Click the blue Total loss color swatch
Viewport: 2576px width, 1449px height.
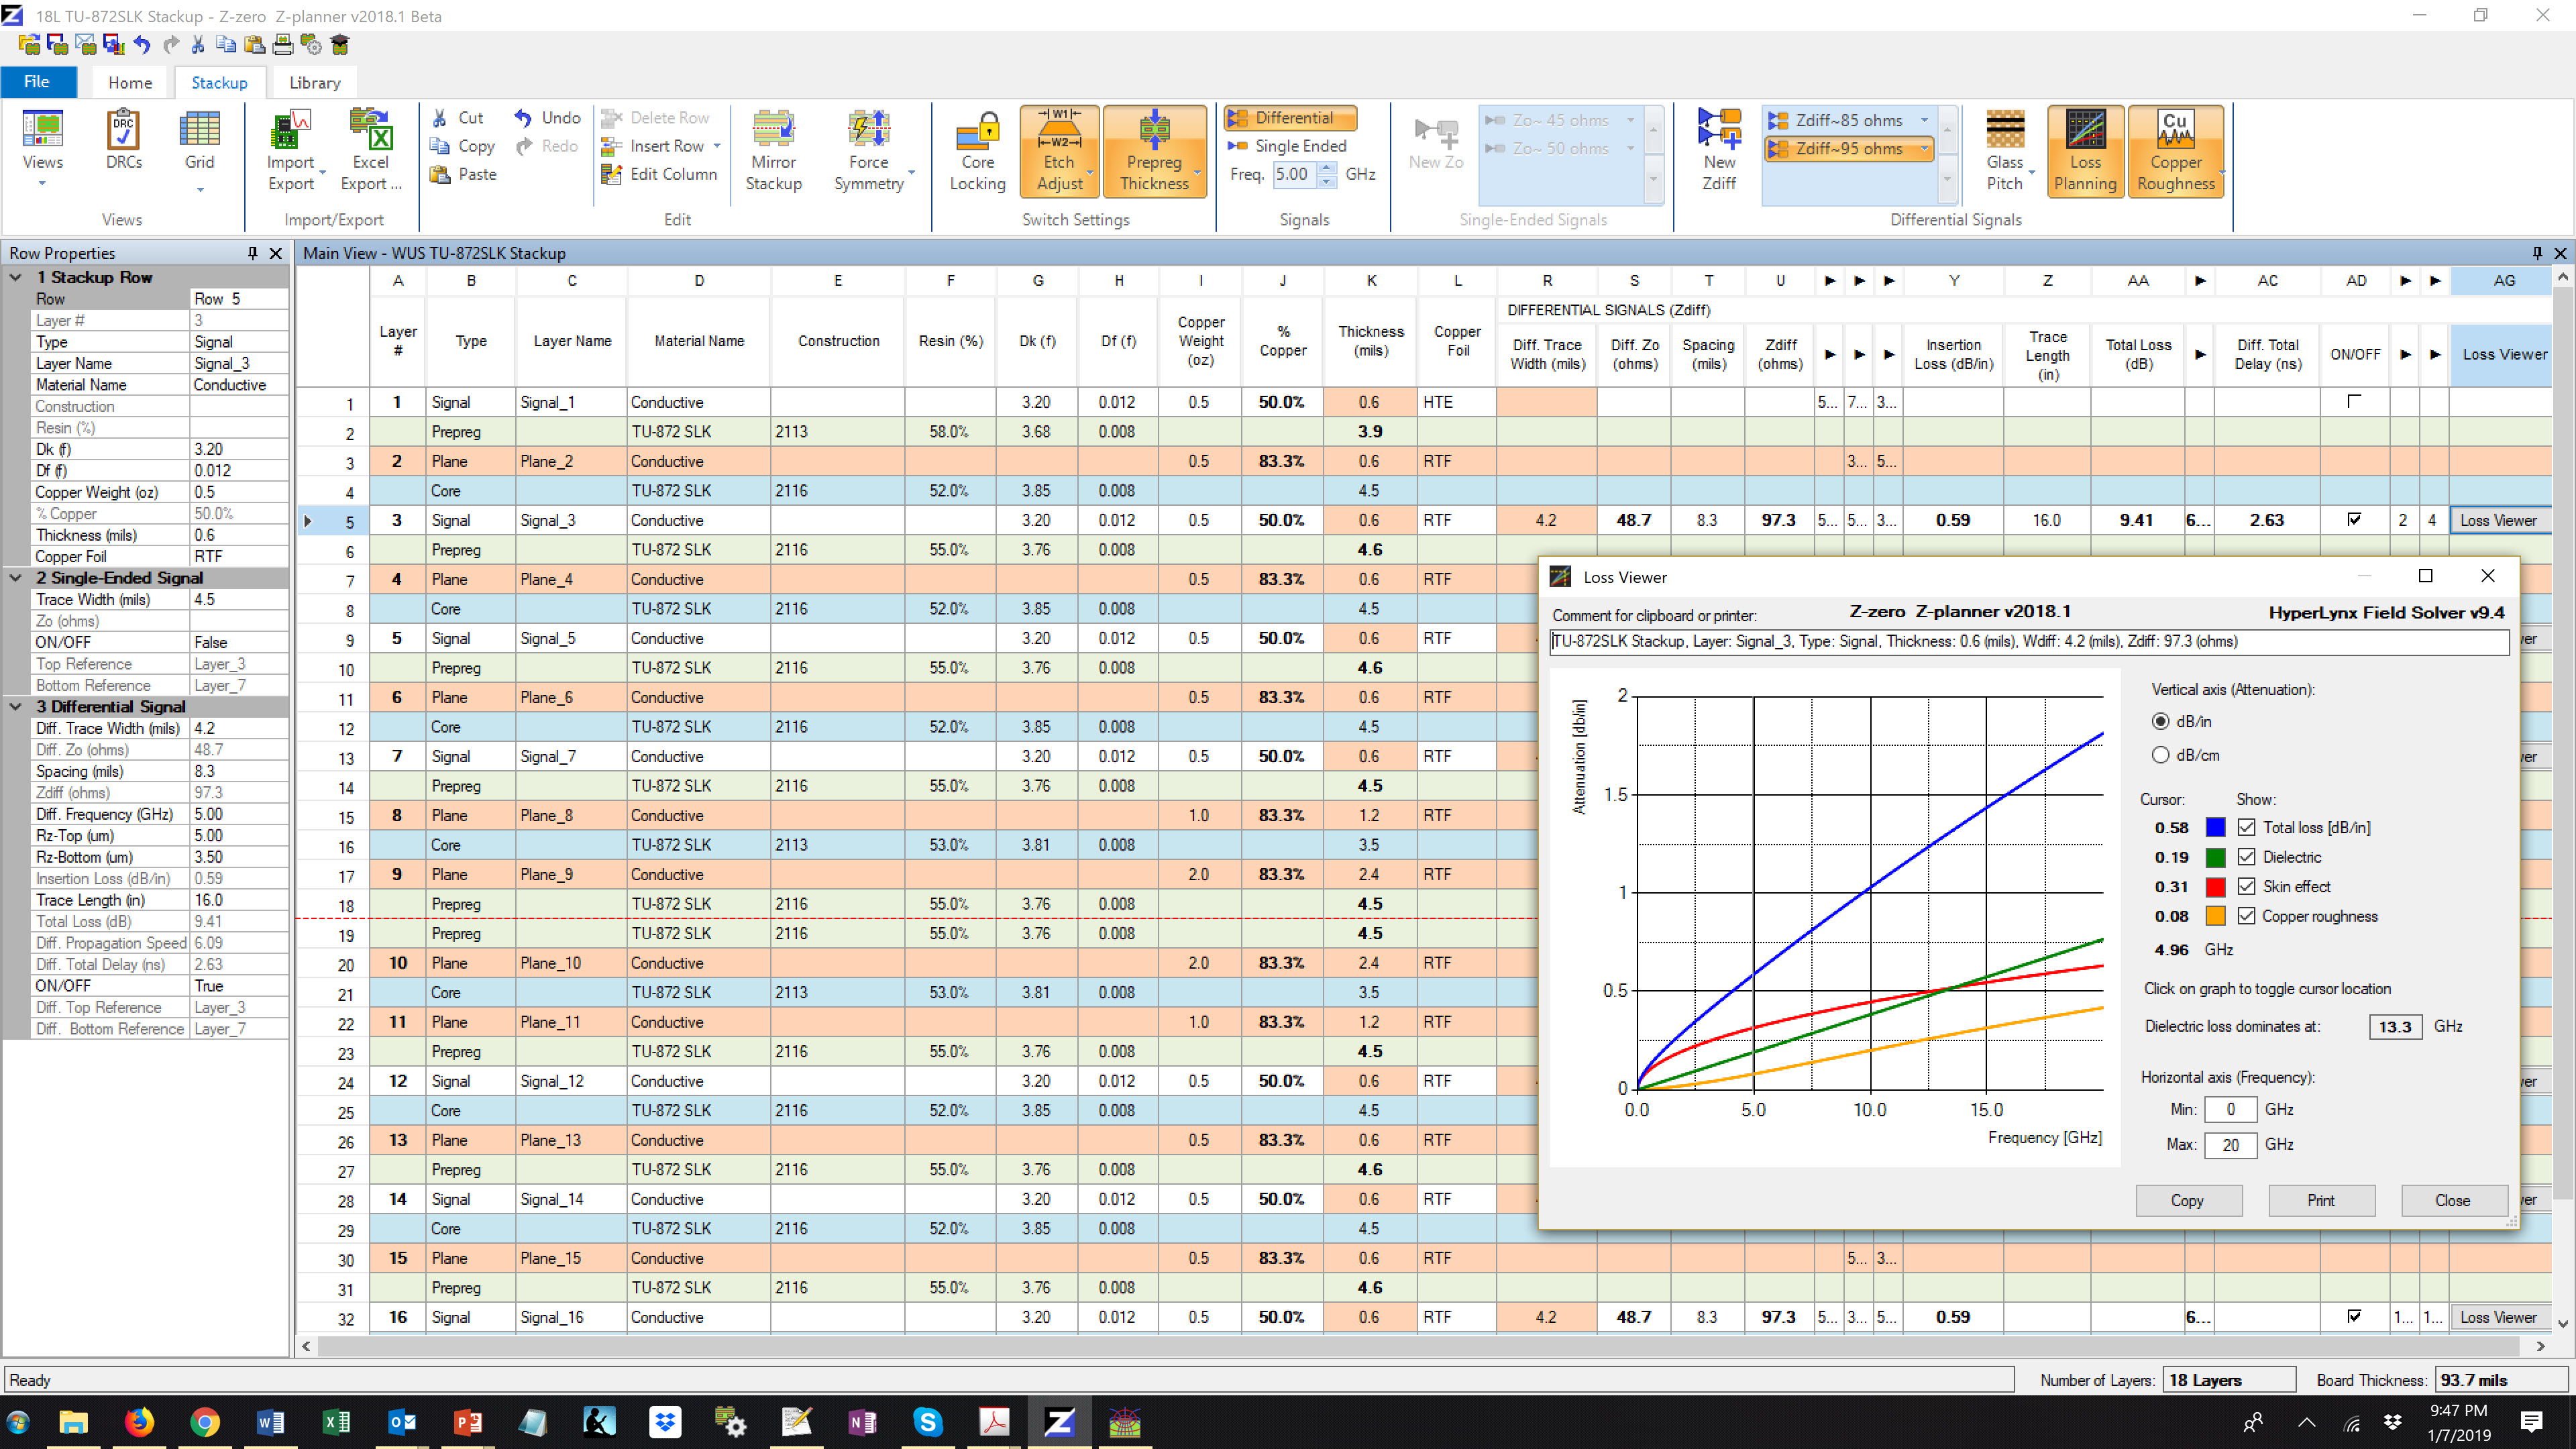point(2215,827)
